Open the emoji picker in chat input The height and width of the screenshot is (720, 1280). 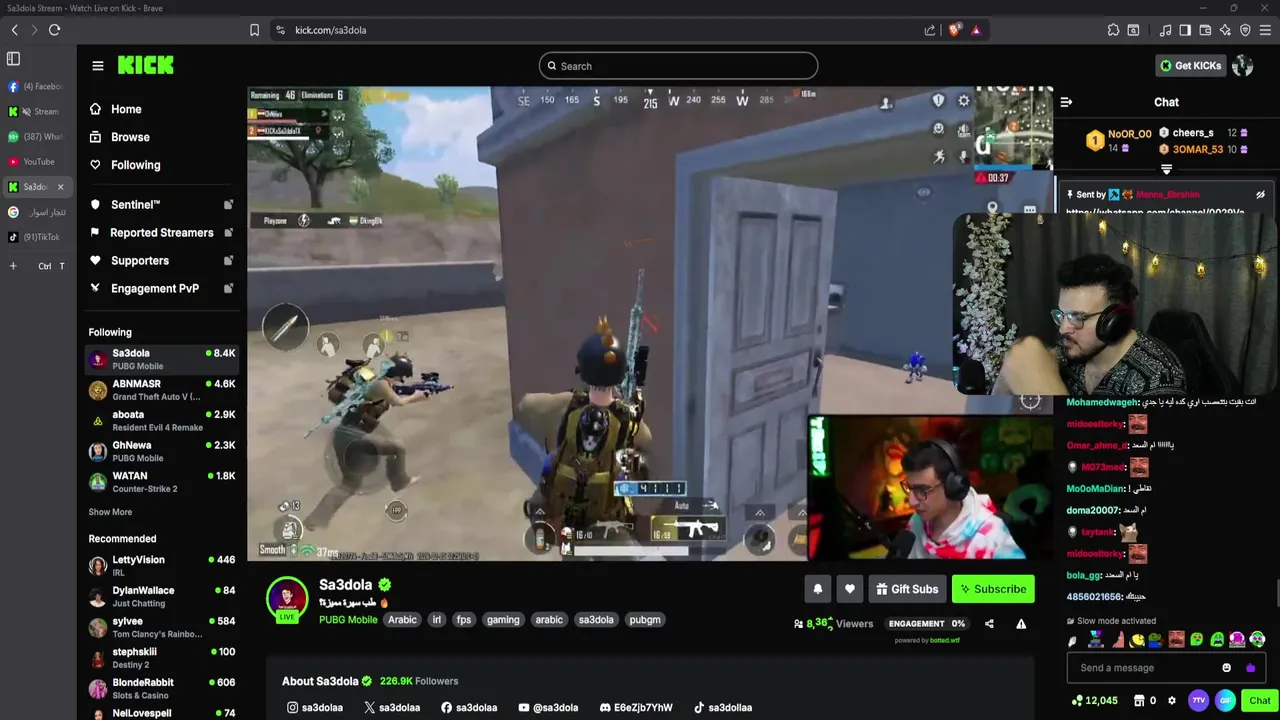[x=1227, y=668]
